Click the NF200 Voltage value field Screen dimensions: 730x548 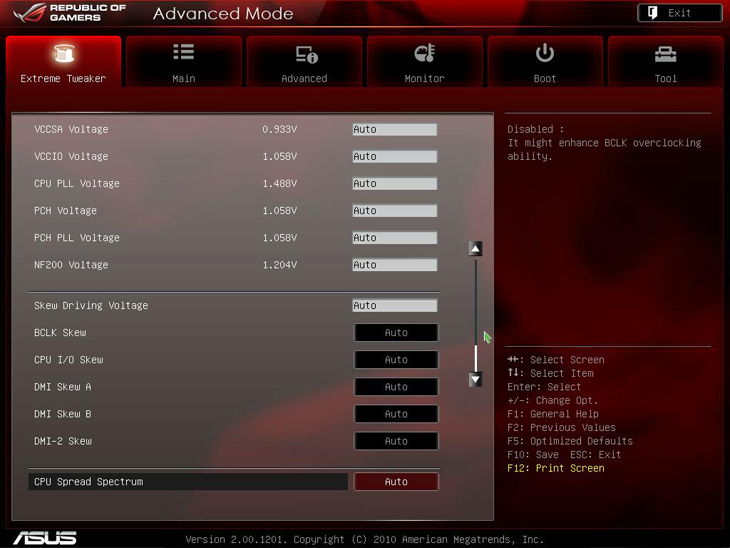[394, 265]
